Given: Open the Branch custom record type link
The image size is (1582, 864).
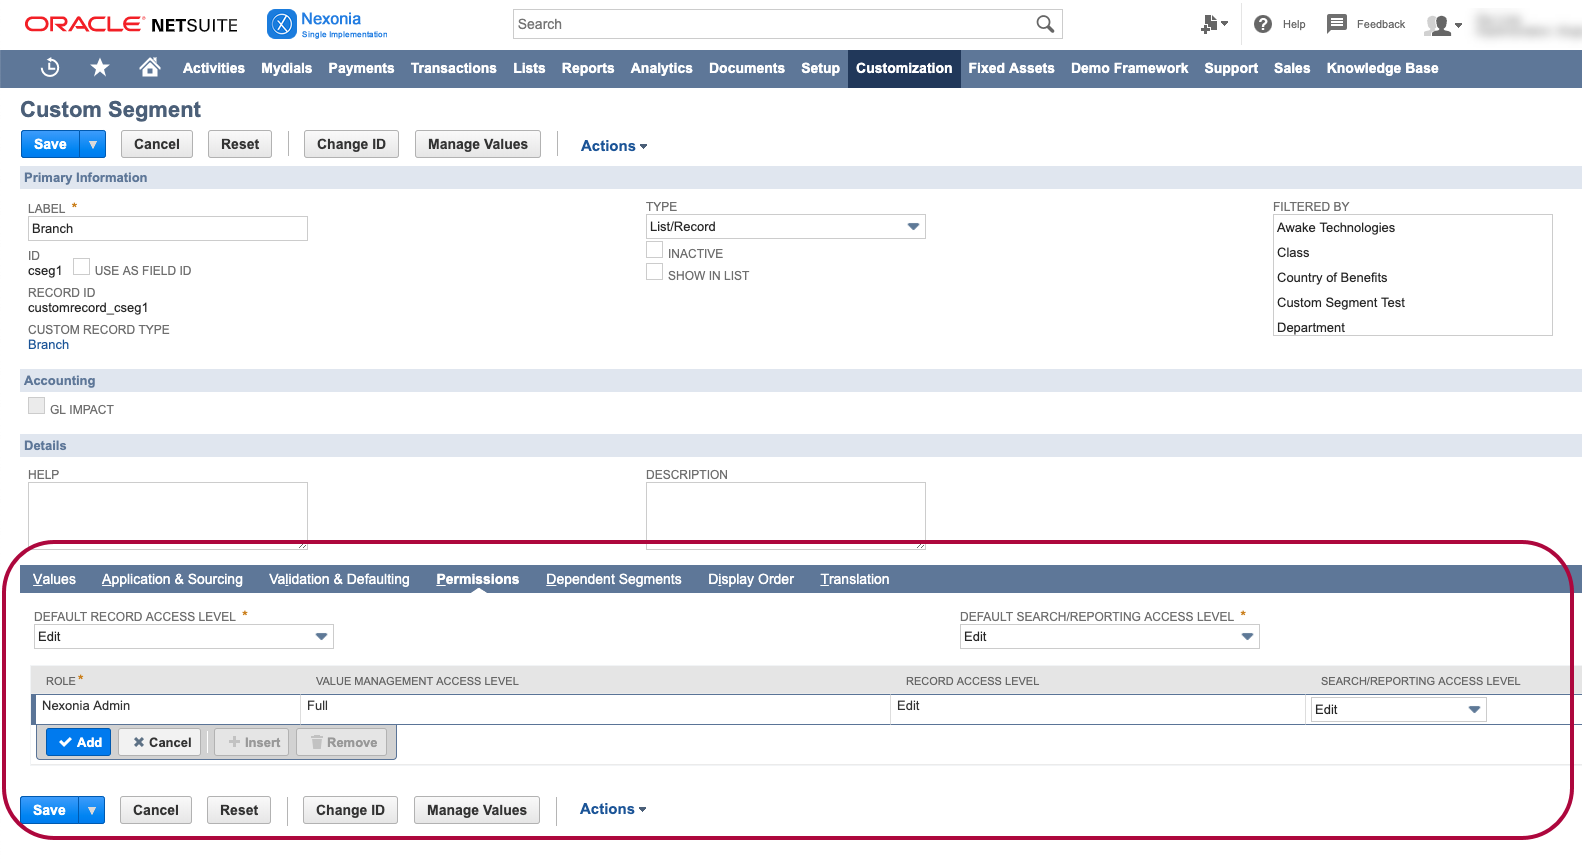Looking at the screenshot, I should pyautogui.click(x=49, y=345).
